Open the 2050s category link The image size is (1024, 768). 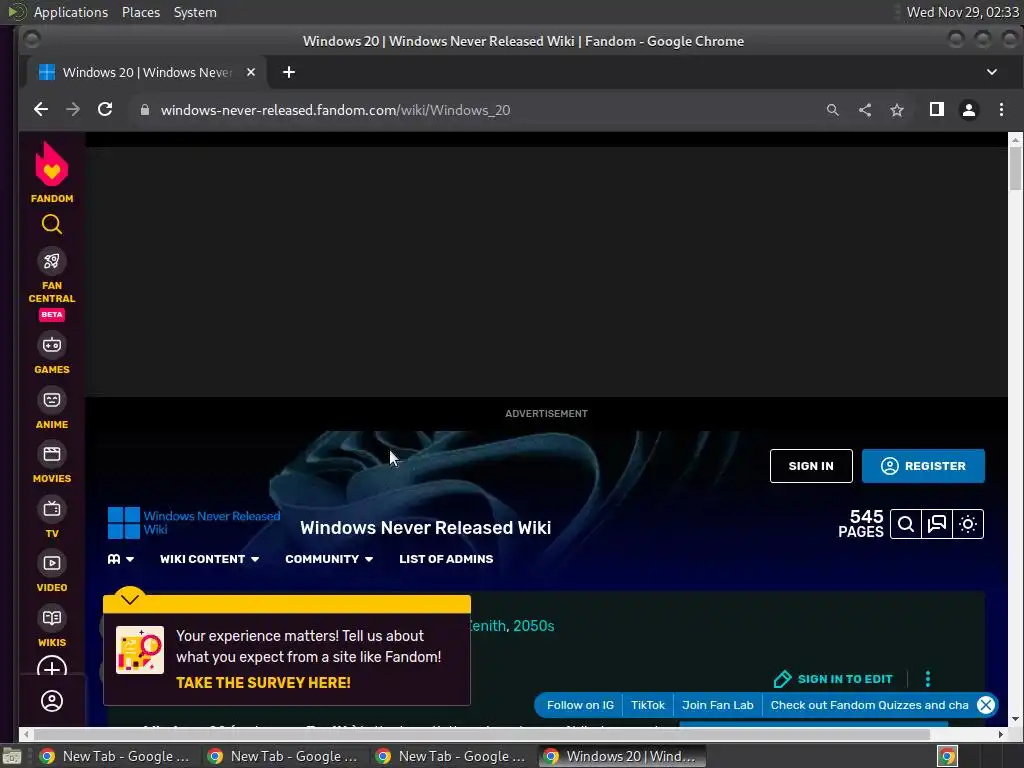tap(534, 626)
